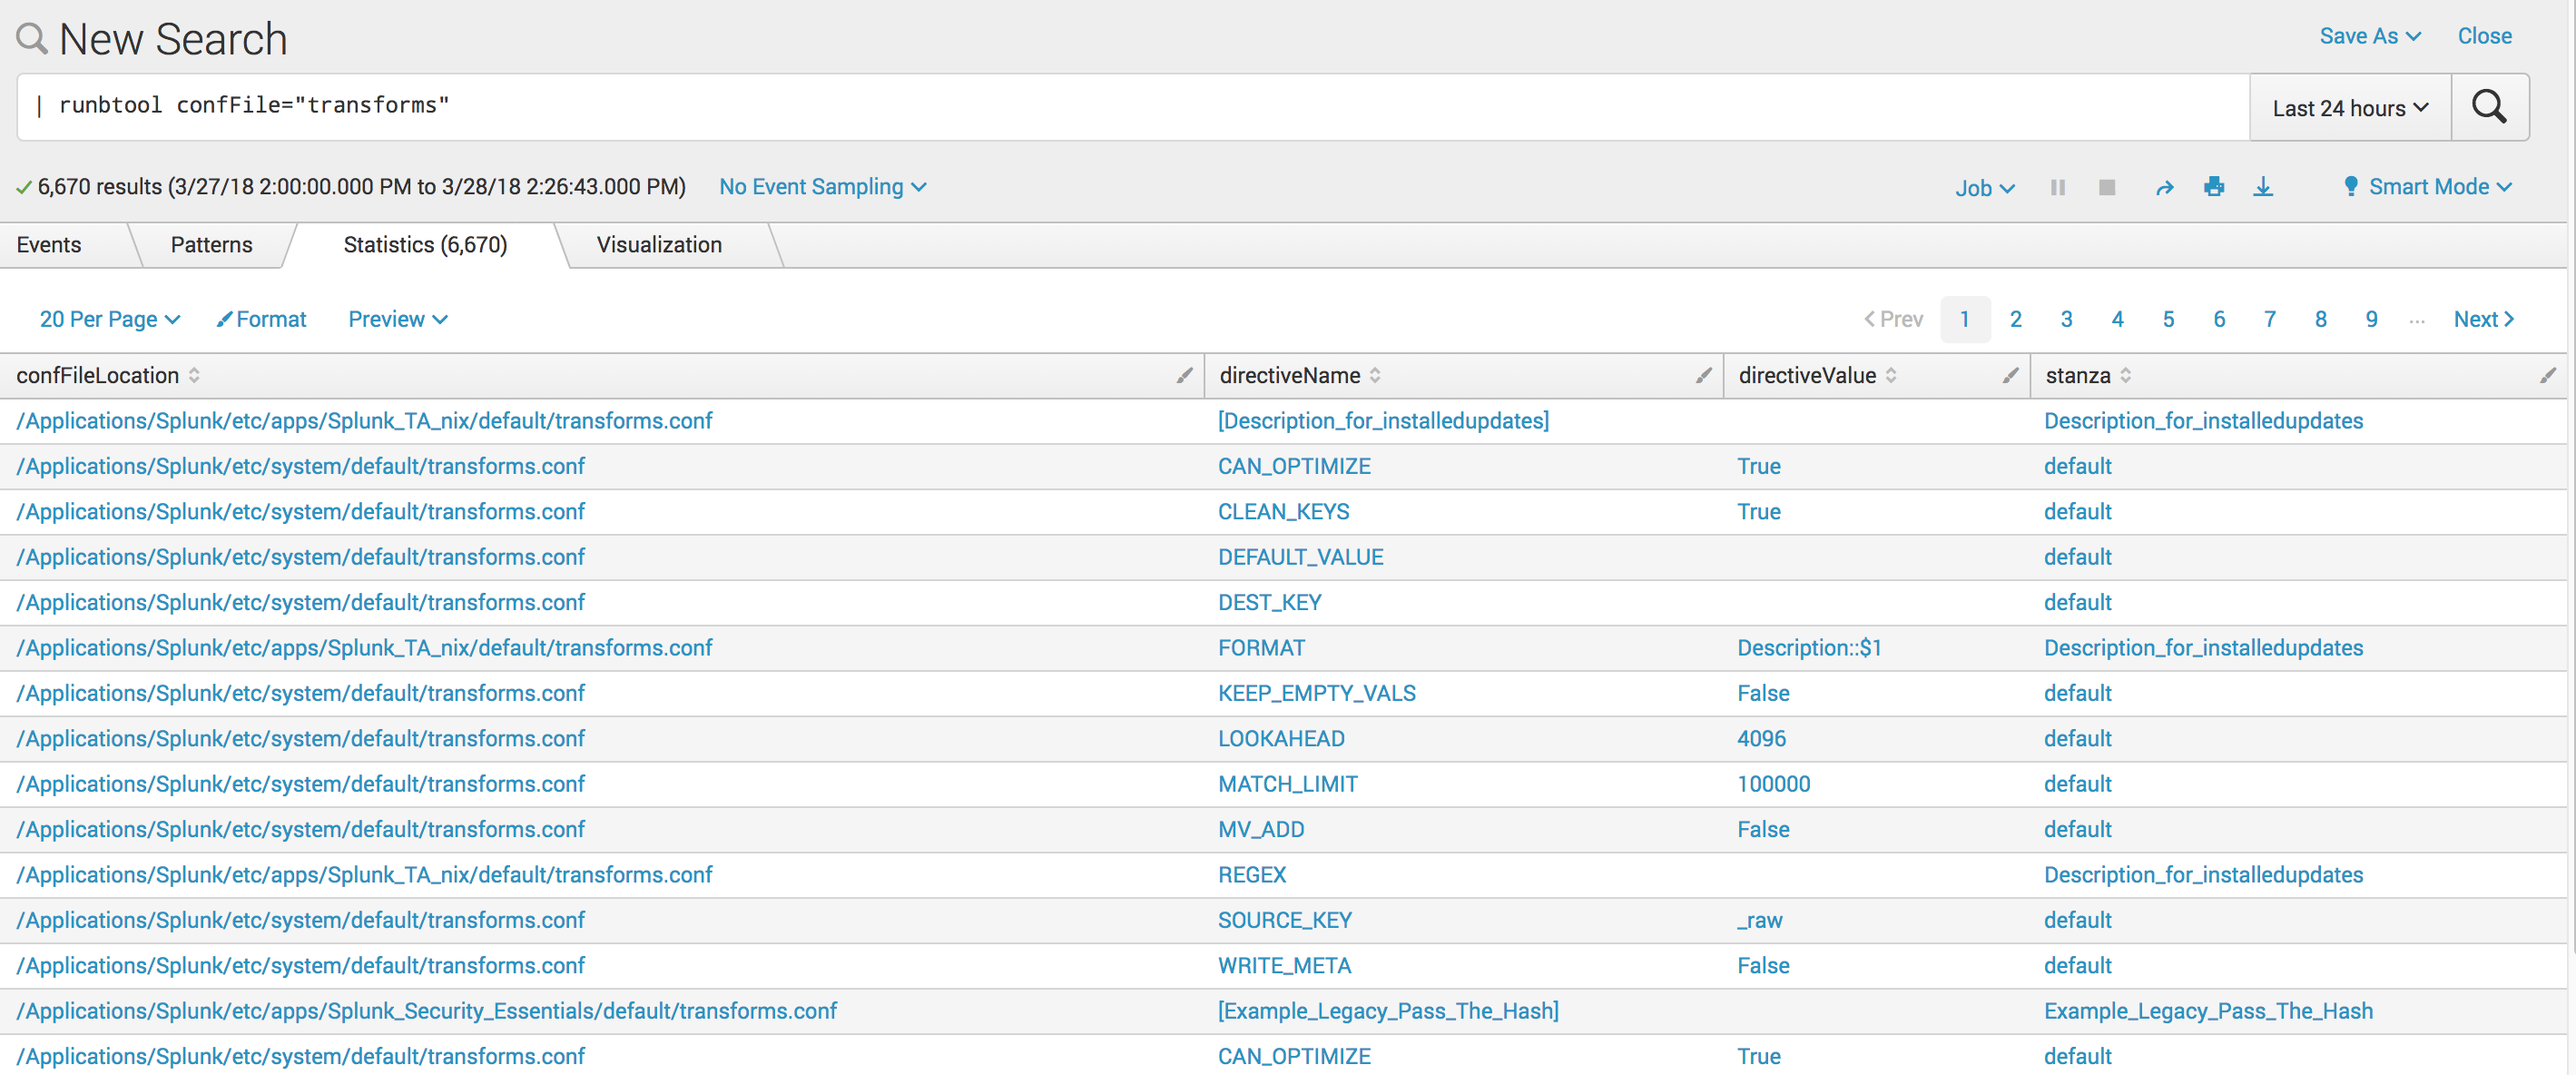The height and width of the screenshot is (1075, 2576).
Task: Edit directiveValue column with pencil icon
Action: (2010, 376)
